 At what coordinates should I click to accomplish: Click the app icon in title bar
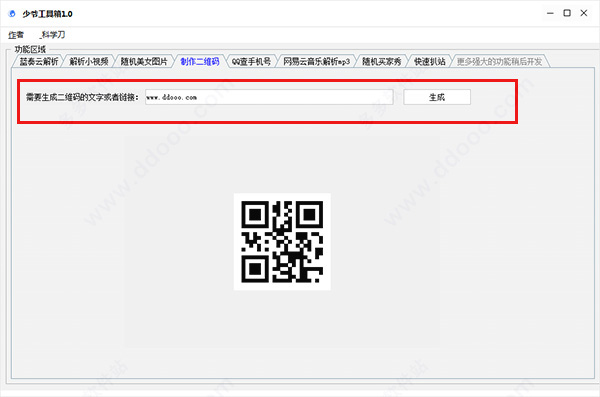(x=12, y=14)
